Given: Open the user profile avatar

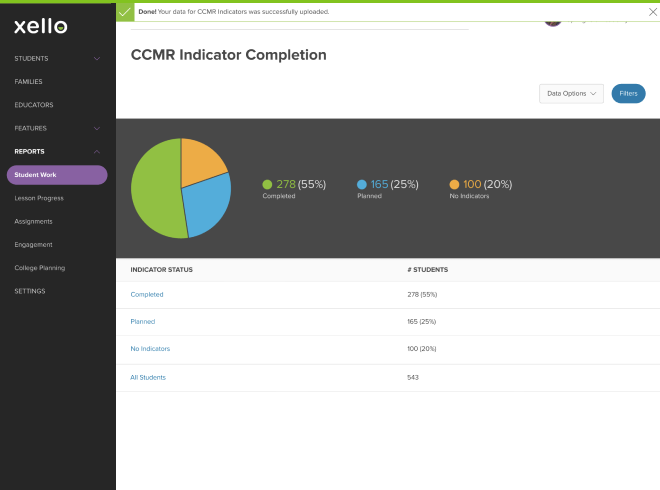Looking at the screenshot, I should click(553, 22).
